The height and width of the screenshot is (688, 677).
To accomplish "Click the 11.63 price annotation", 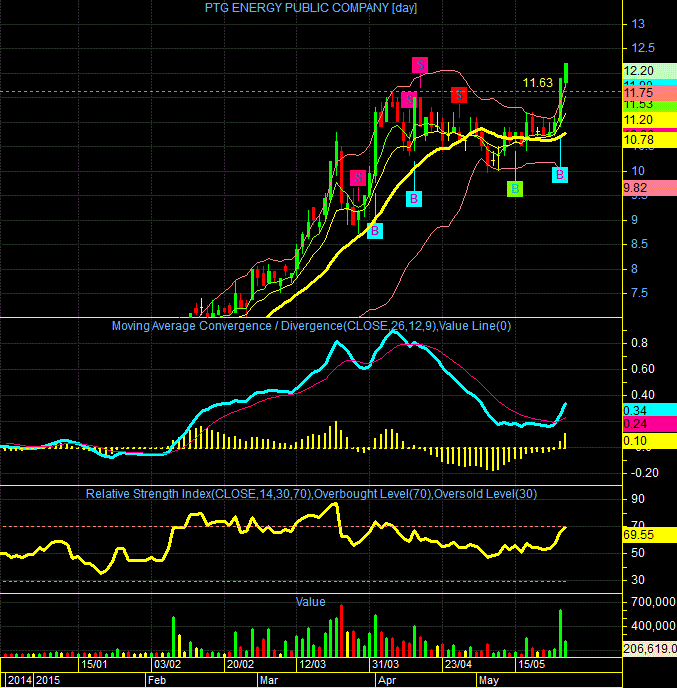I will pos(537,82).
